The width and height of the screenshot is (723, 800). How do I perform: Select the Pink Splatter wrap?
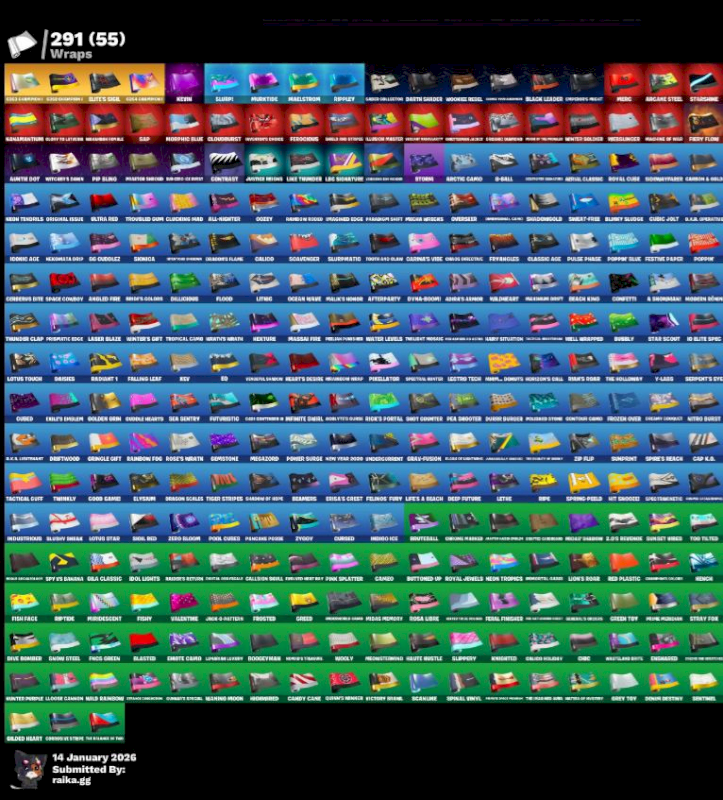[344, 563]
